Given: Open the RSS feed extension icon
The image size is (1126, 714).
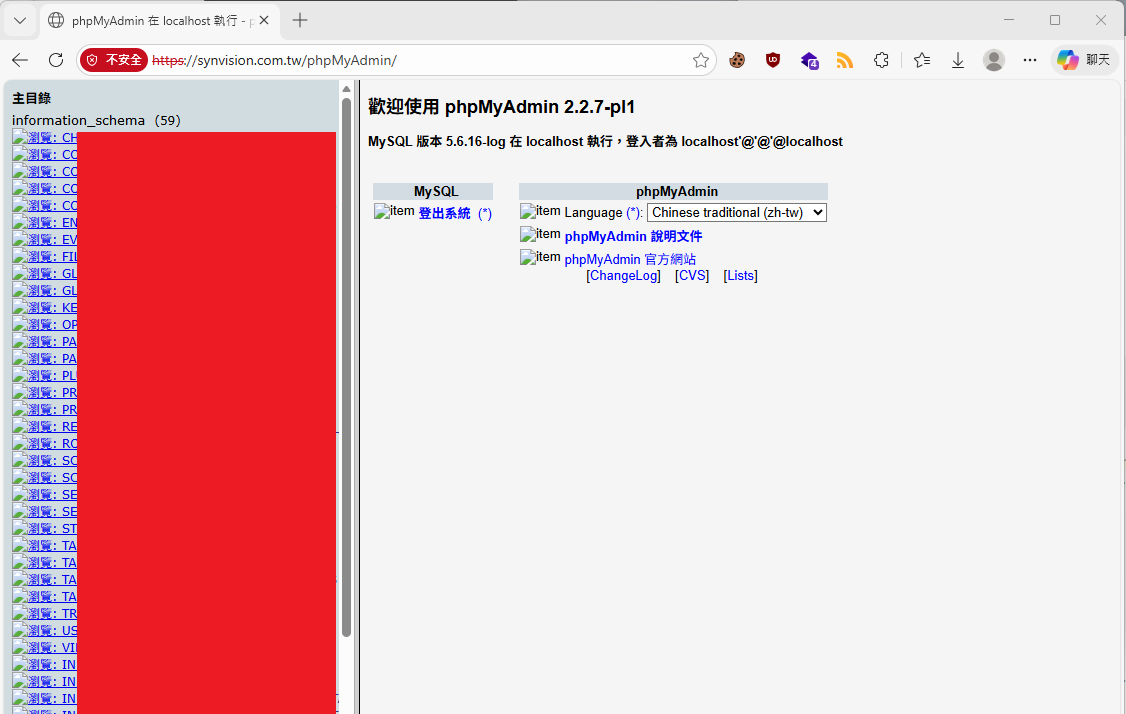Looking at the screenshot, I should [x=845, y=60].
